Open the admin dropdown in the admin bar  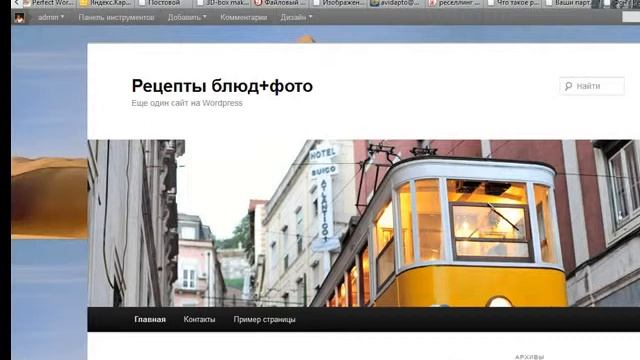coord(51,17)
